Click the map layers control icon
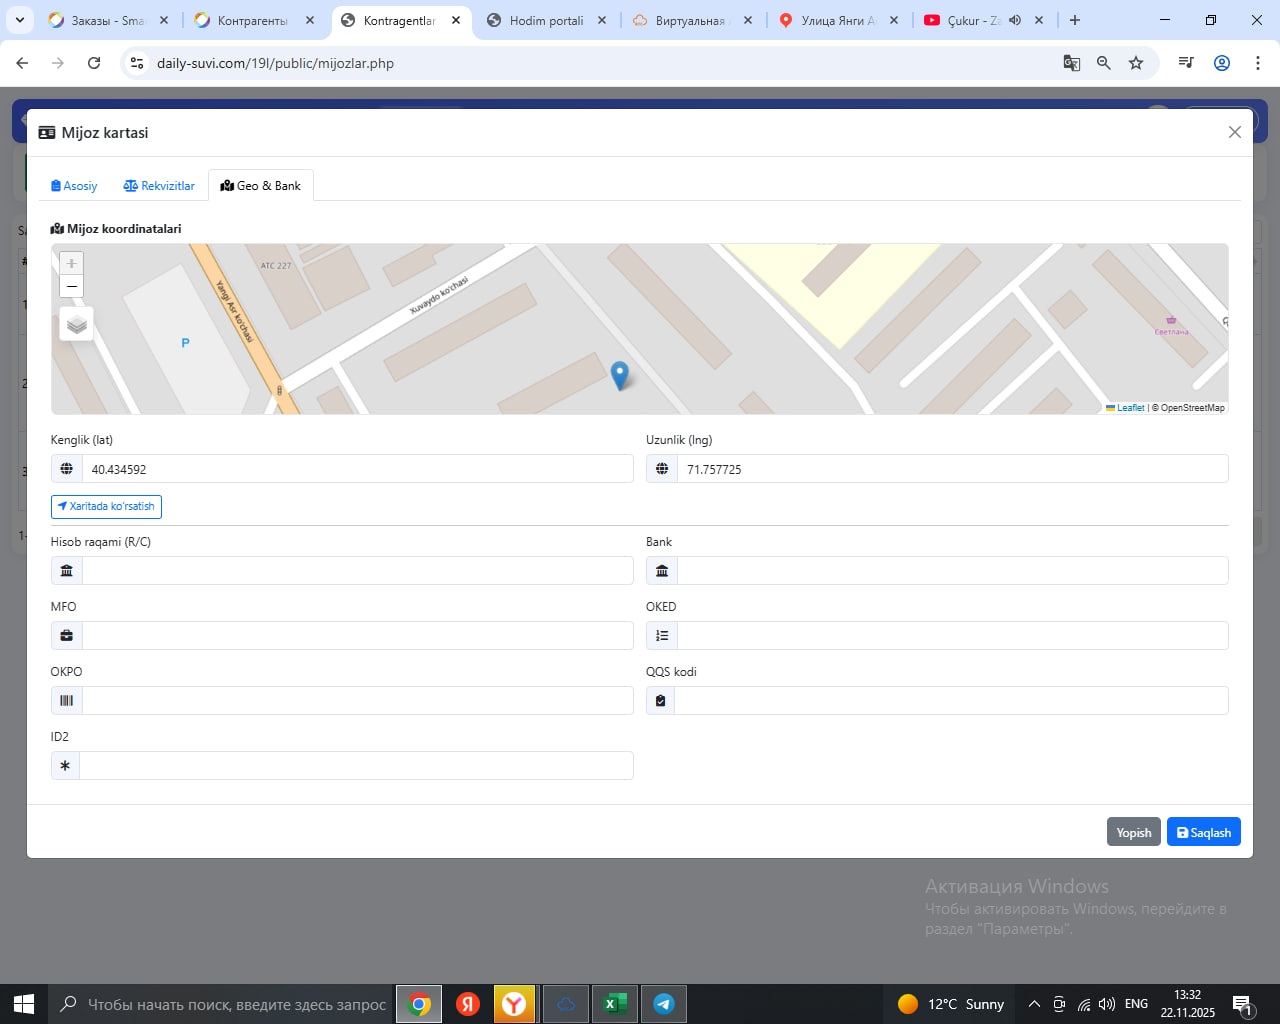 [x=77, y=324]
